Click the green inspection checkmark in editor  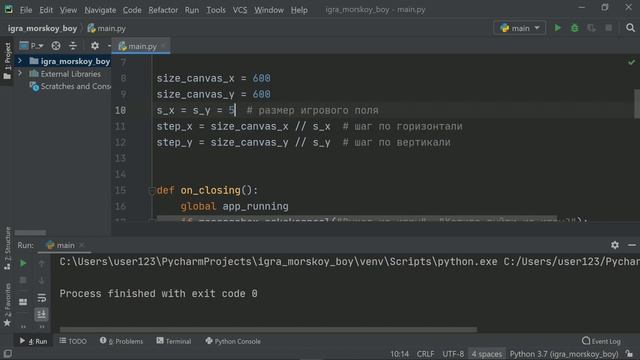click(631, 62)
